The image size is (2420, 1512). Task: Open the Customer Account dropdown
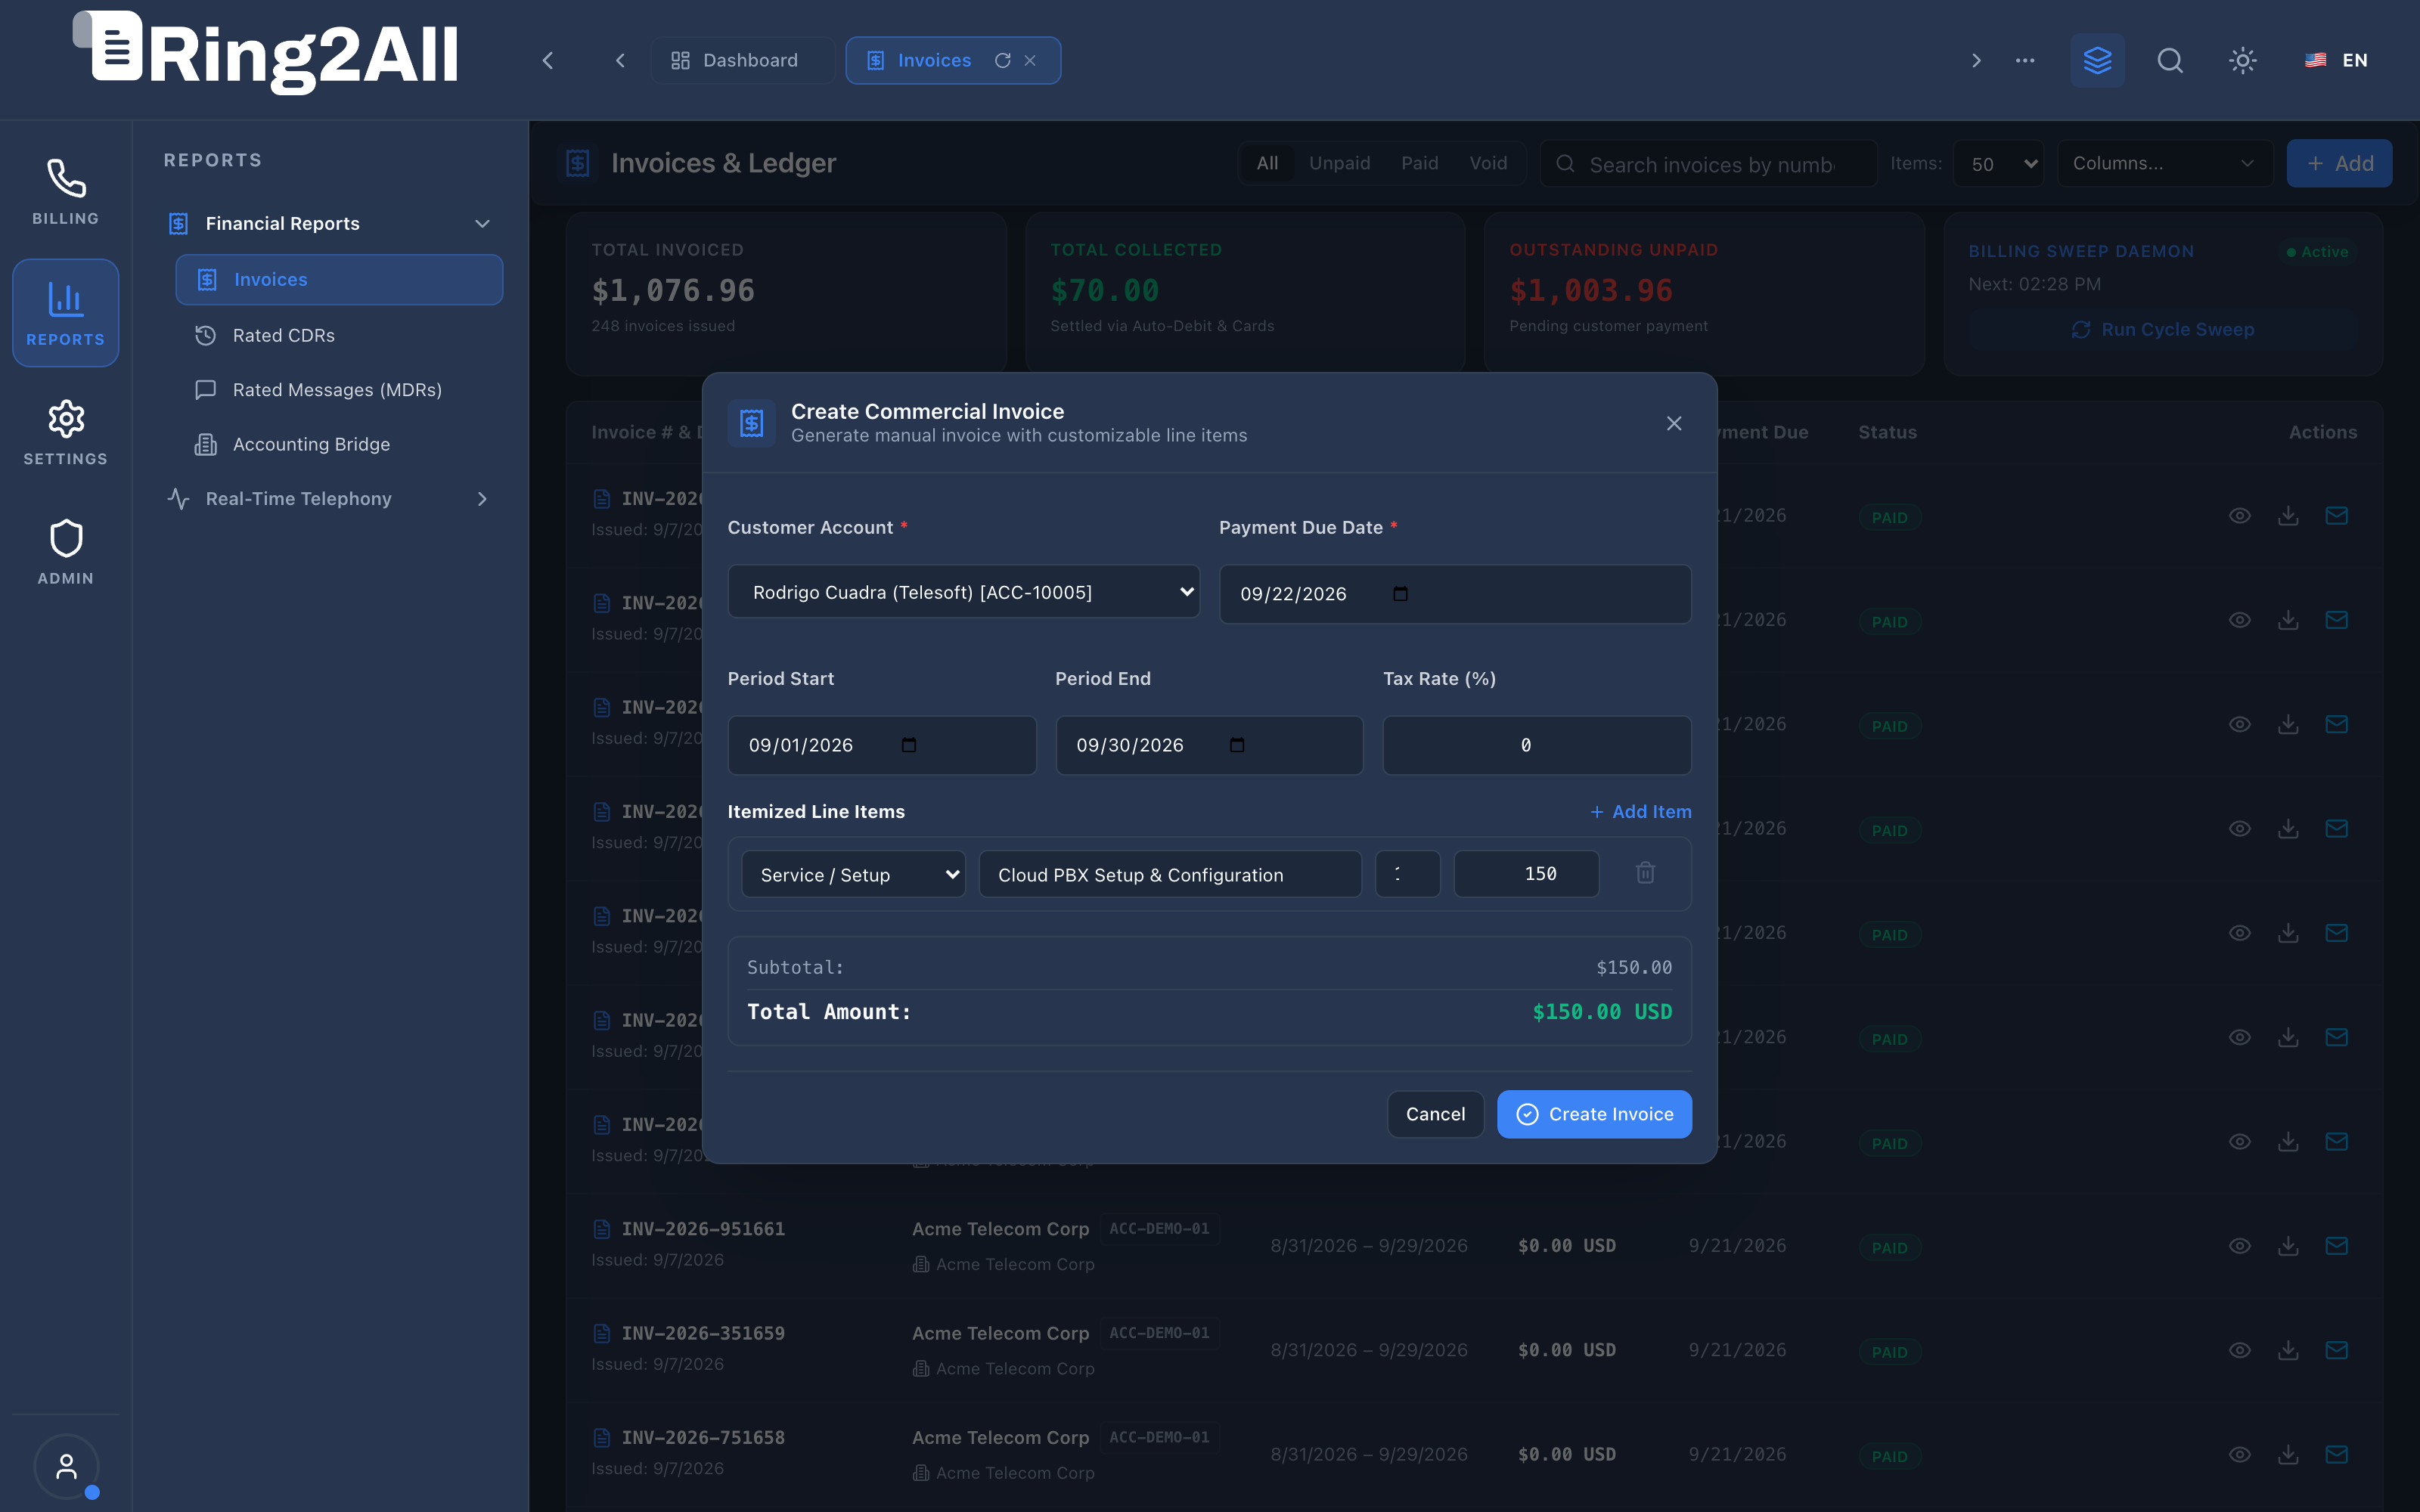[964, 592]
